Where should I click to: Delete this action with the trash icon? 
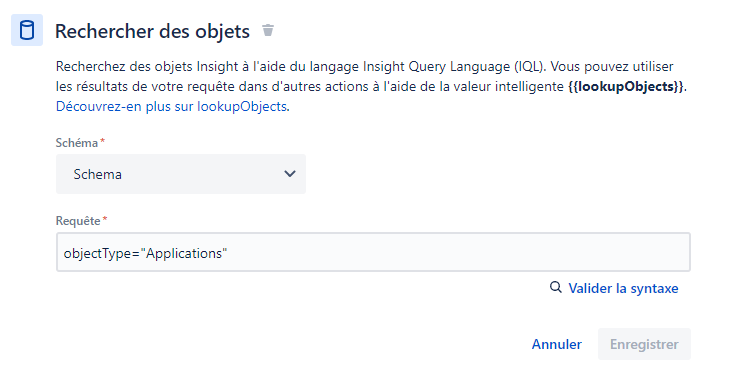click(268, 30)
